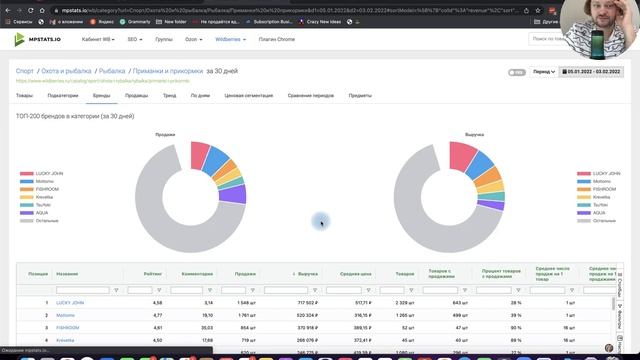640x360 pixels.
Task: Open the Ozon dropdown menu
Action: (x=193, y=40)
